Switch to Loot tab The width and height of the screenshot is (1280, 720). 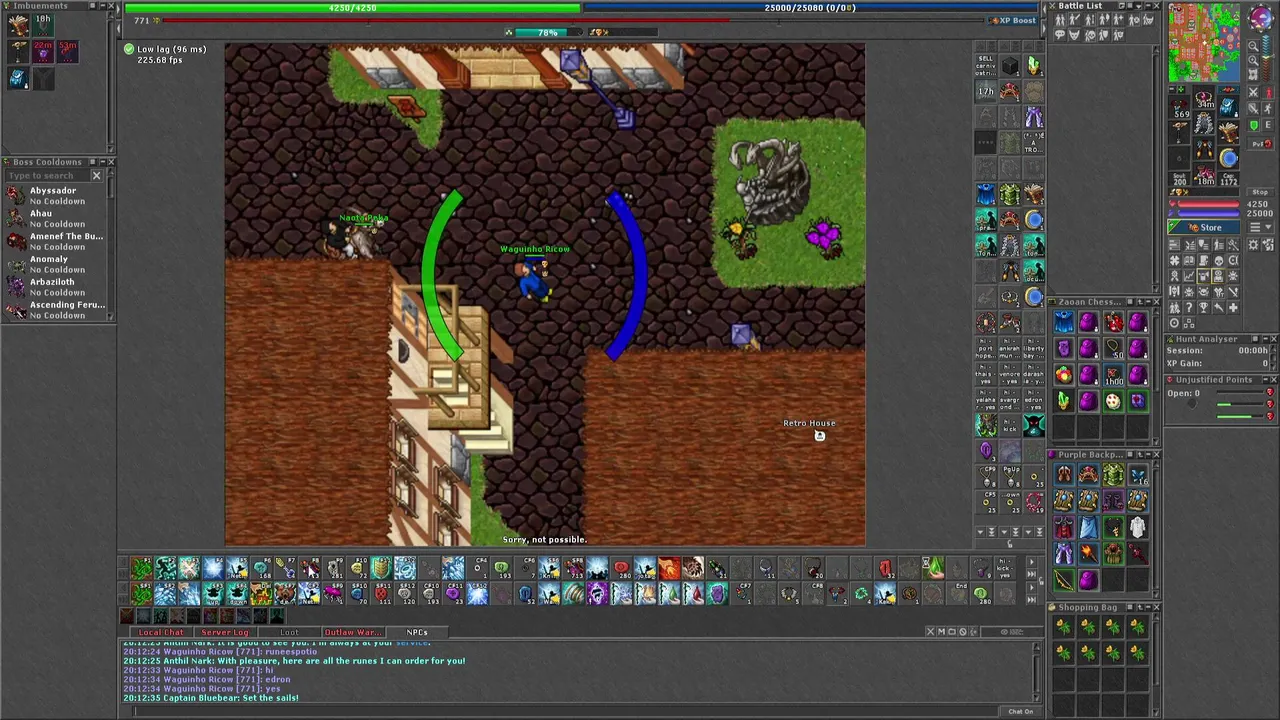(x=289, y=632)
